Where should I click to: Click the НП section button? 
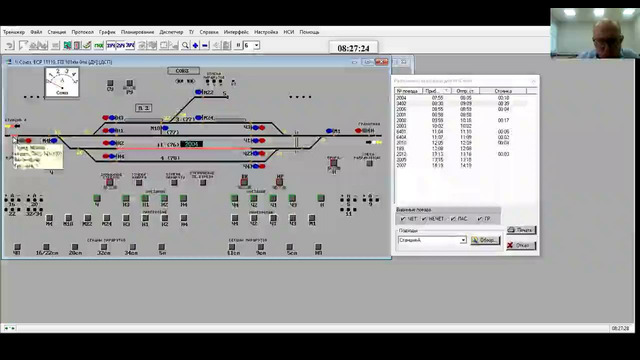318,247
